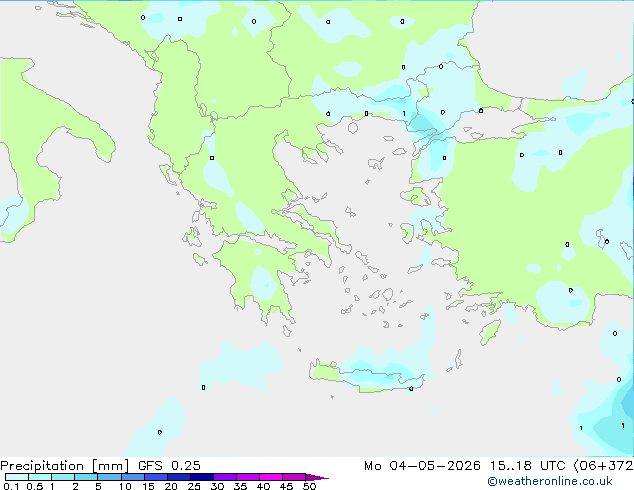Select the 2–5 mm legend color box

click(x=86, y=477)
